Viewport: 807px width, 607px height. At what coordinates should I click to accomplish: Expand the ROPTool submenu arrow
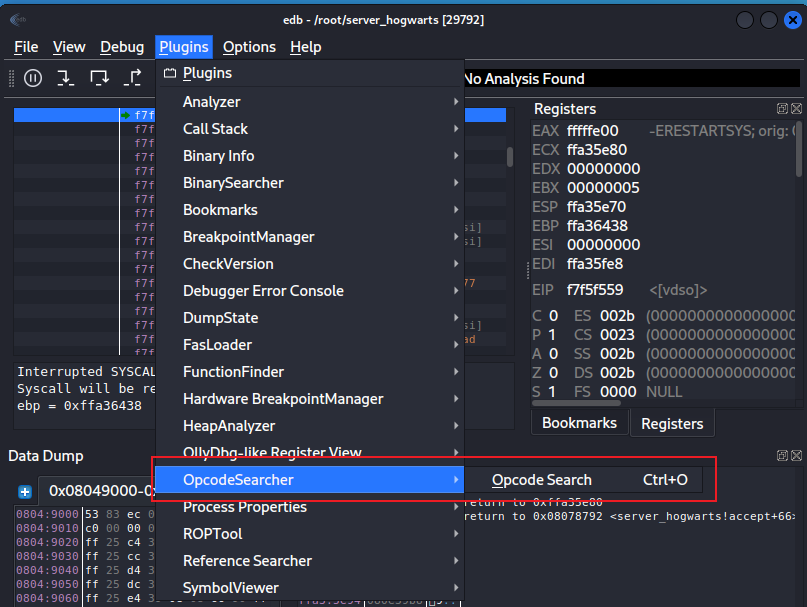pos(456,534)
